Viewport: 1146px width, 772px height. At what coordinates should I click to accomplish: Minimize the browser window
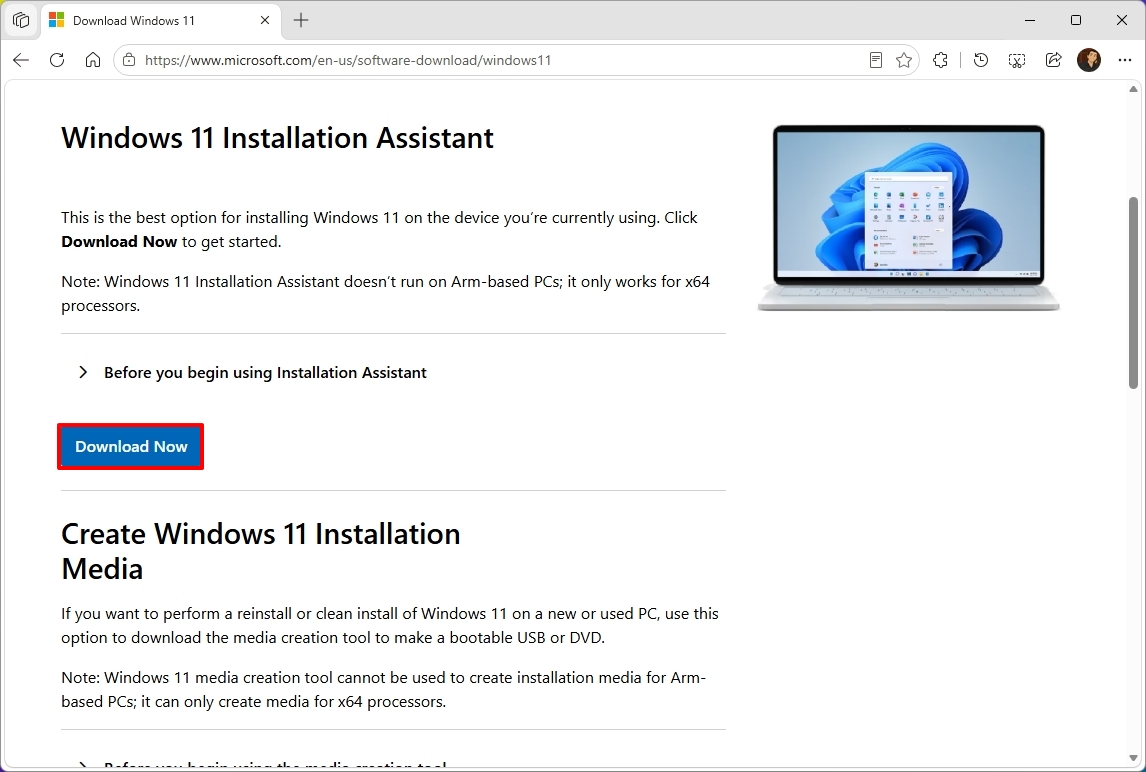(1030, 20)
